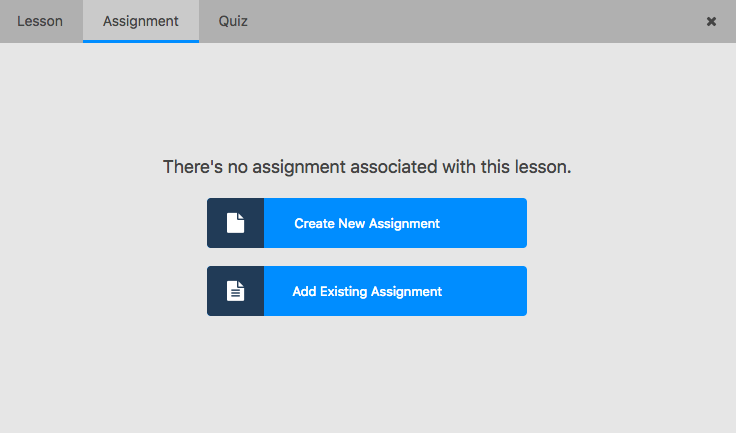Click the gap between the two assignment buttons

pyautogui.click(x=367, y=257)
